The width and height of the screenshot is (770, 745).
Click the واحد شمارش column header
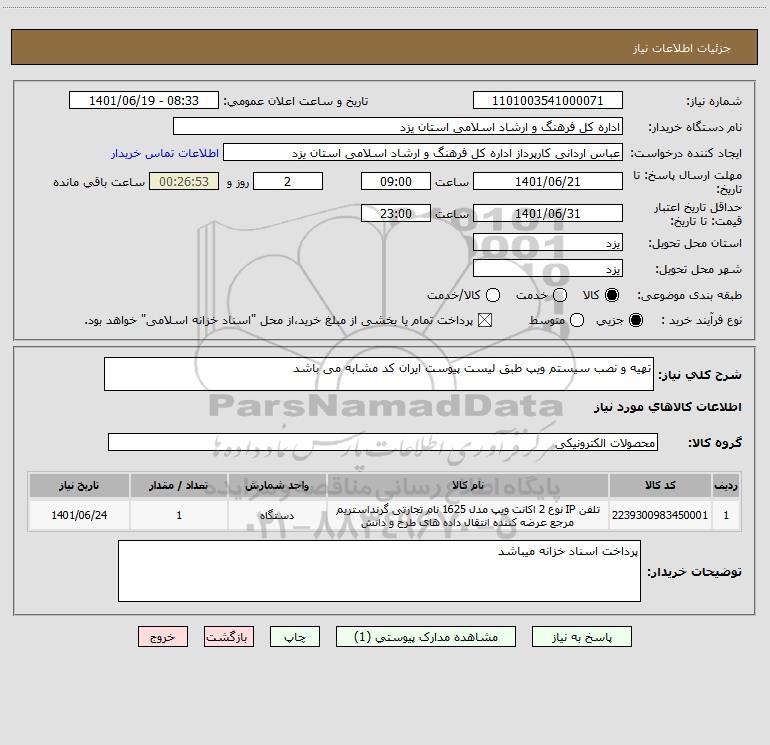tap(277, 485)
